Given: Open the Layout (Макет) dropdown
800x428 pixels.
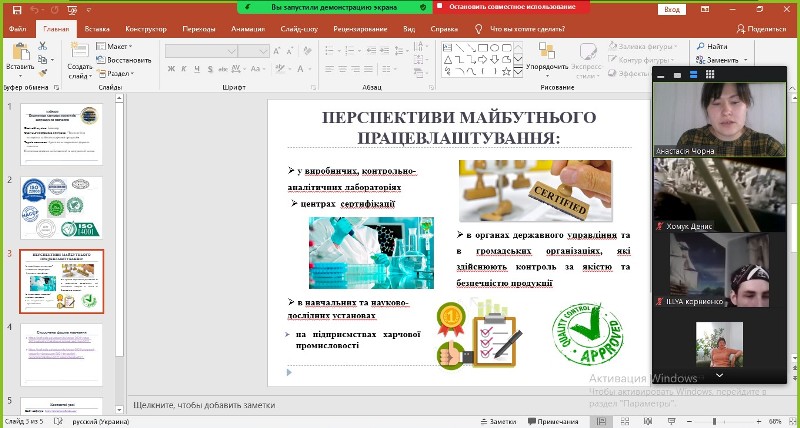Looking at the screenshot, I should coord(117,46).
